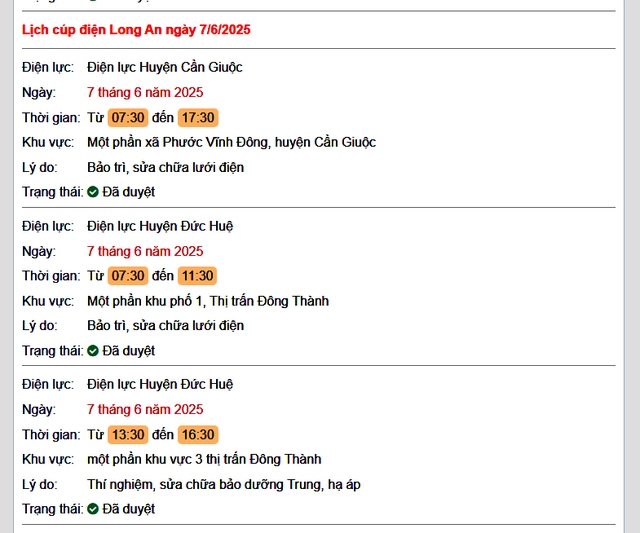Click the reason Thí nghiệm, sửa chữa bảo dưỡng
This screenshot has height=533, width=640.
(x=224, y=484)
